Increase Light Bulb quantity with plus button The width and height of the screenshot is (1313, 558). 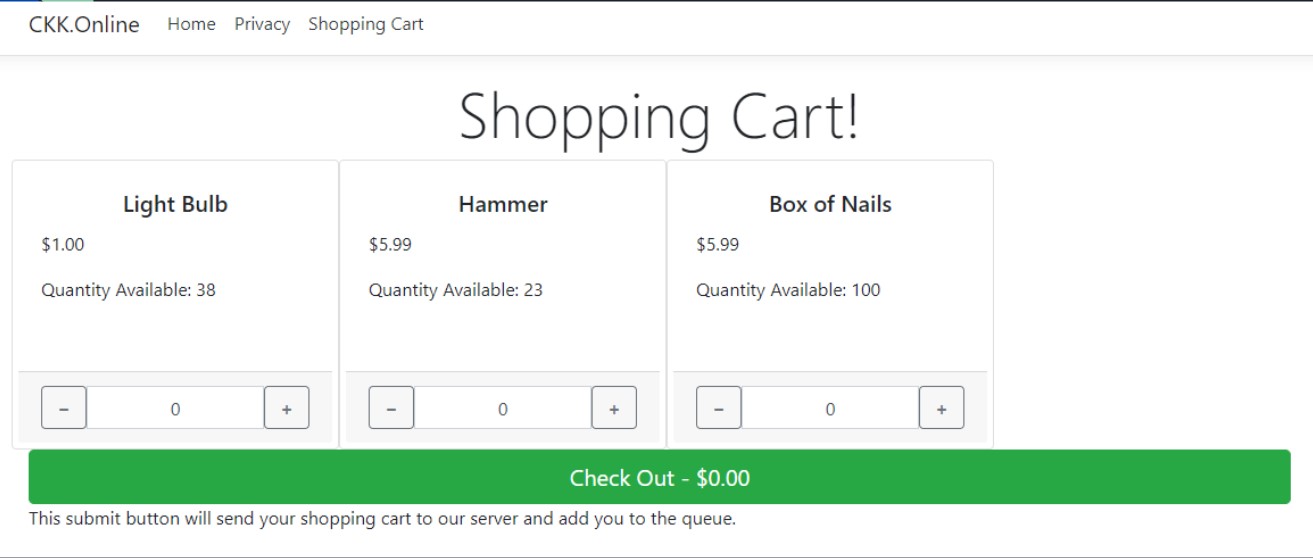(x=286, y=408)
